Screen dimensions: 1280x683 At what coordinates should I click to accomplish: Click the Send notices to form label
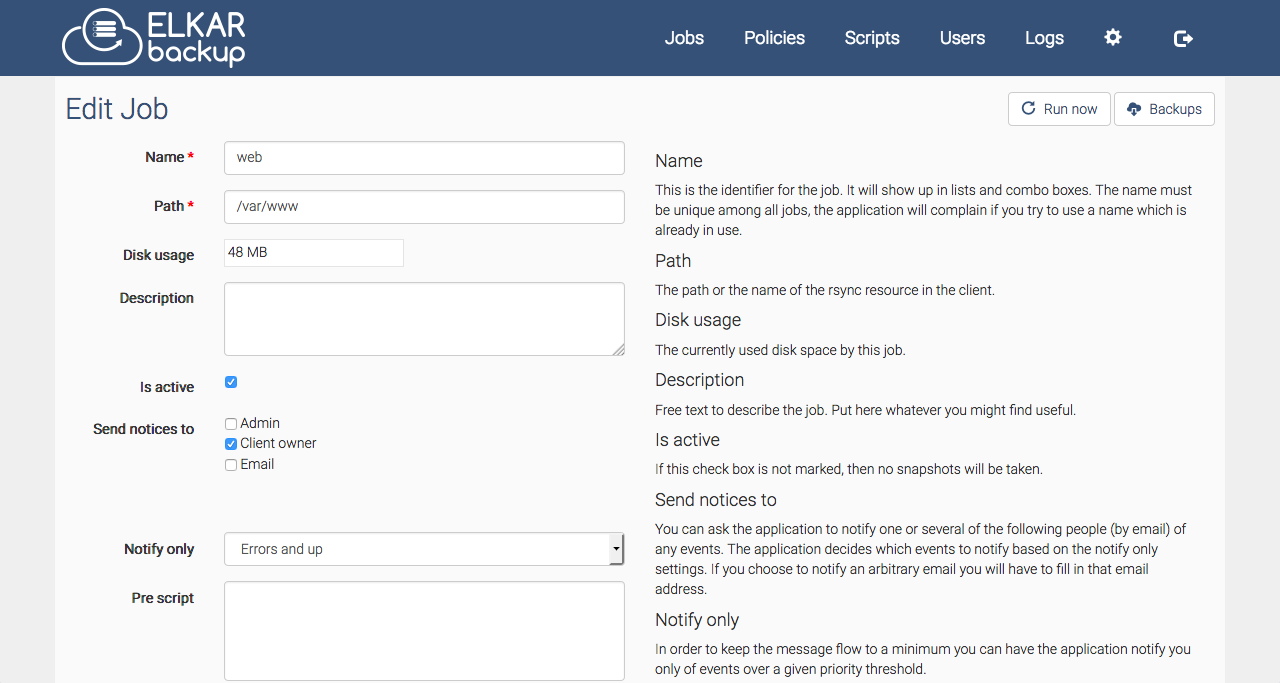[x=143, y=429]
